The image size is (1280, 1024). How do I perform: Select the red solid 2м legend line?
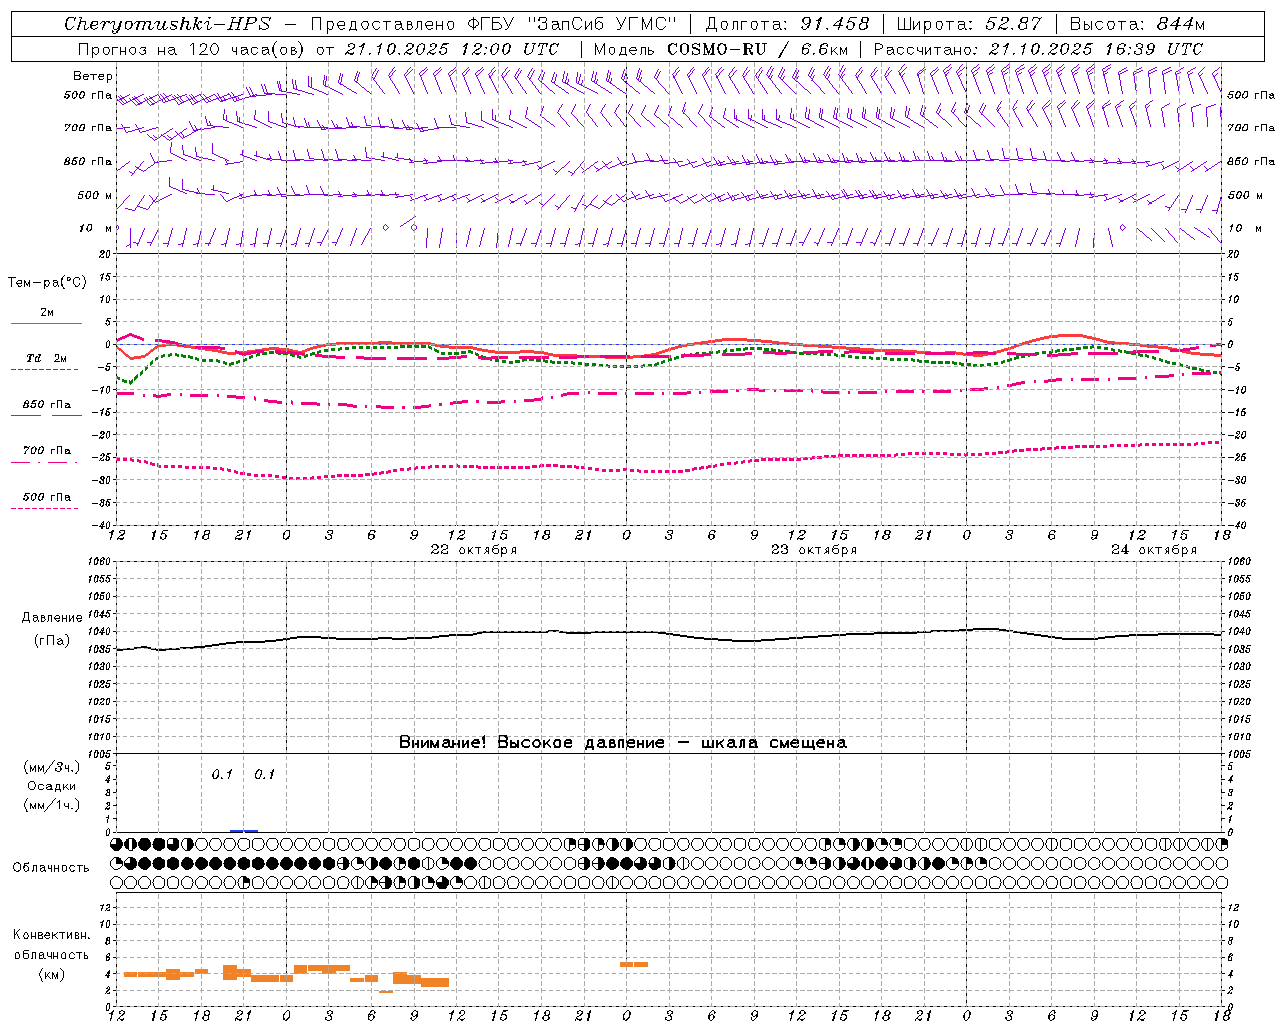click(x=46, y=323)
